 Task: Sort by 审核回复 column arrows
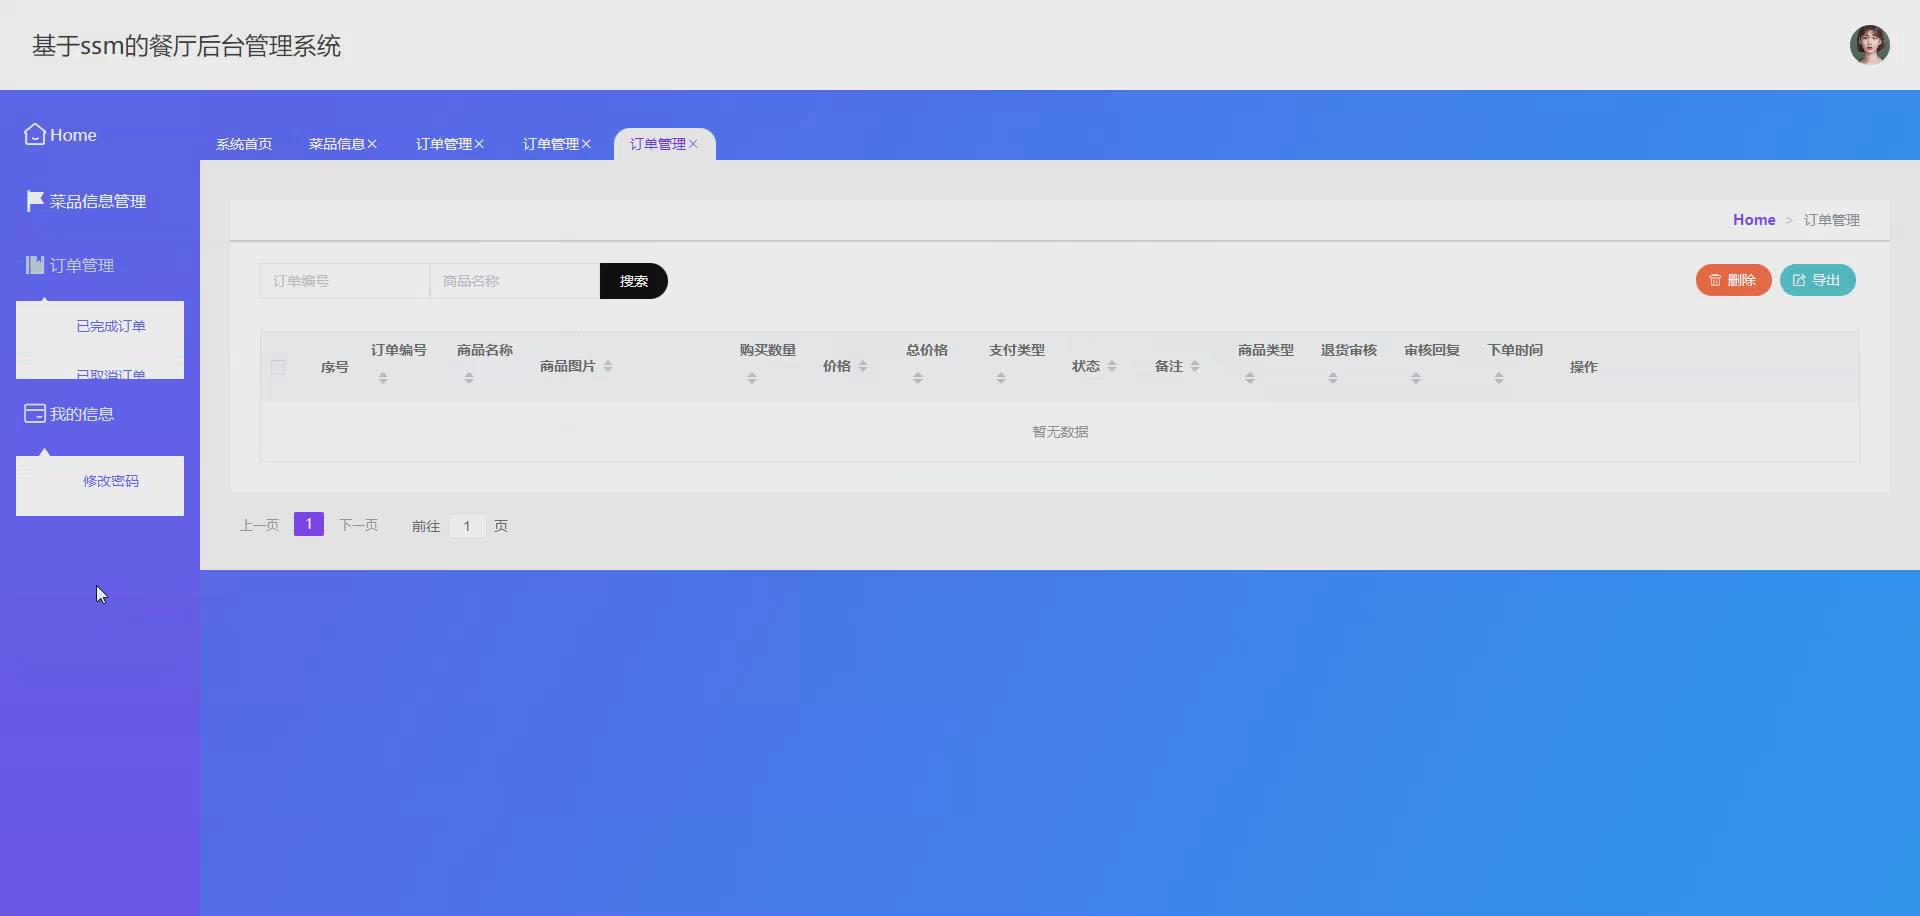point(1416,378)
